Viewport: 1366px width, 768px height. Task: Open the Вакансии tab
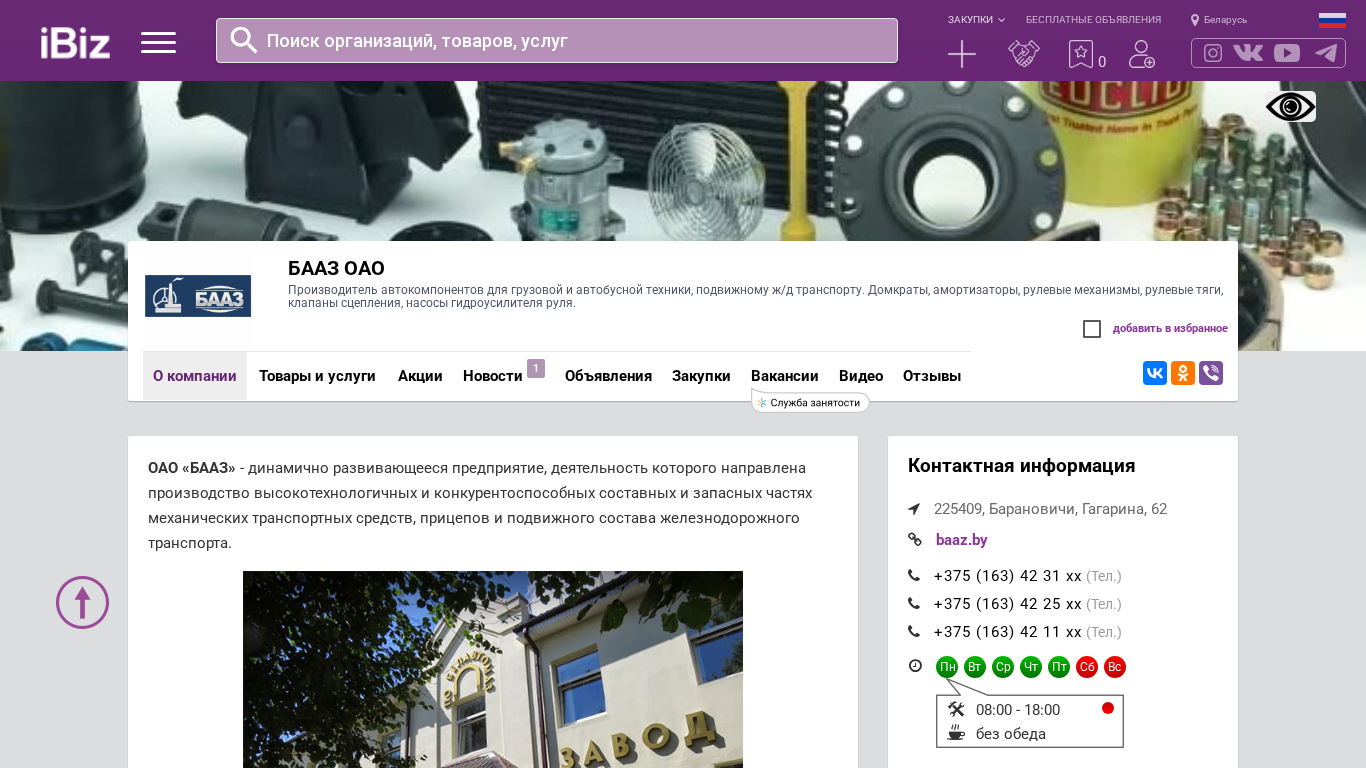(x=785, y=376)
